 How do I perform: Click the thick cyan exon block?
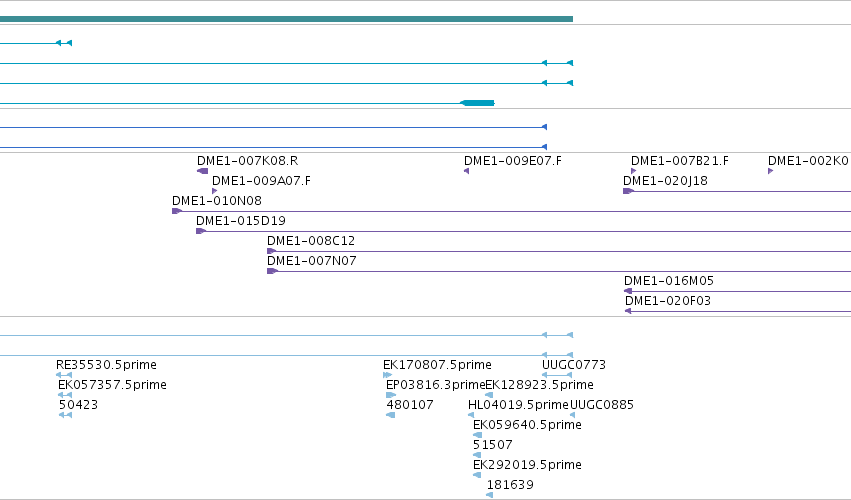(477, 103)
